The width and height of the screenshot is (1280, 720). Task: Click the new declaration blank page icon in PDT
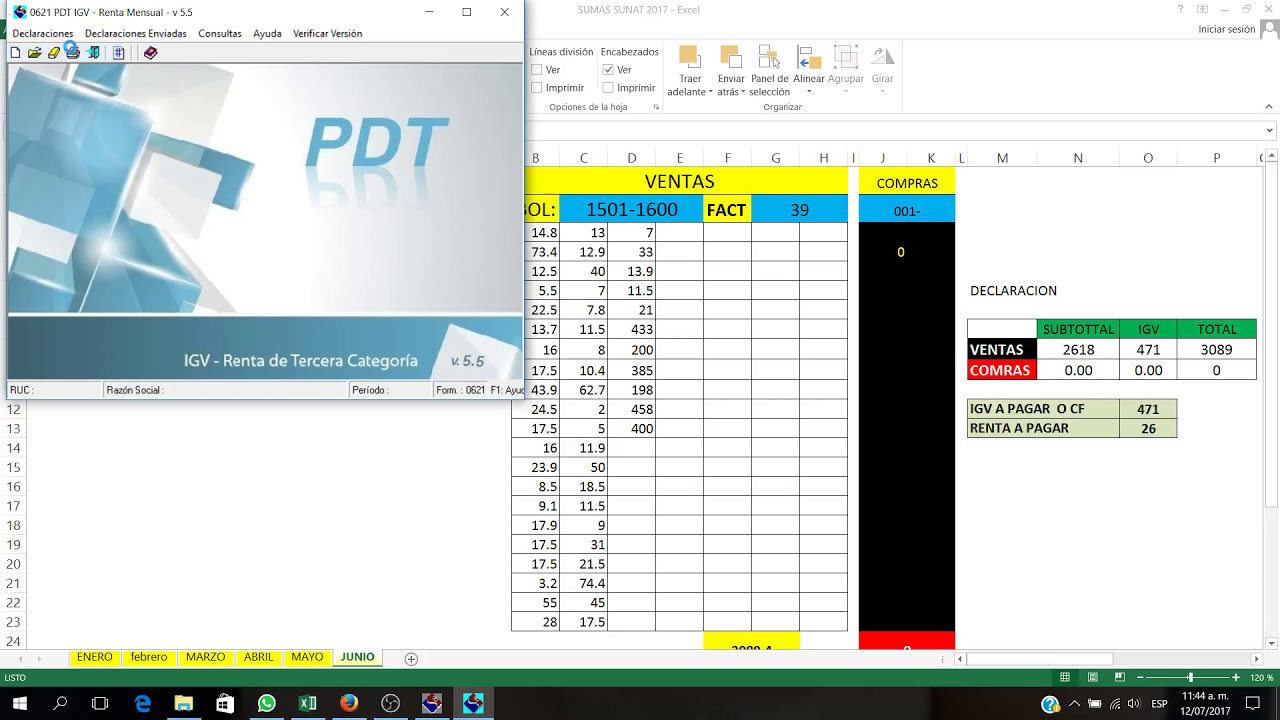[x=15, y=53]
